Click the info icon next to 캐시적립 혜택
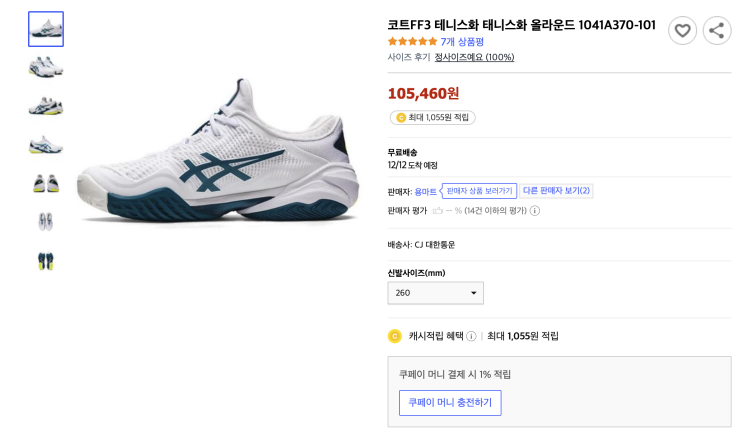This screenshot has height=437, width=743. coord(471,336)
